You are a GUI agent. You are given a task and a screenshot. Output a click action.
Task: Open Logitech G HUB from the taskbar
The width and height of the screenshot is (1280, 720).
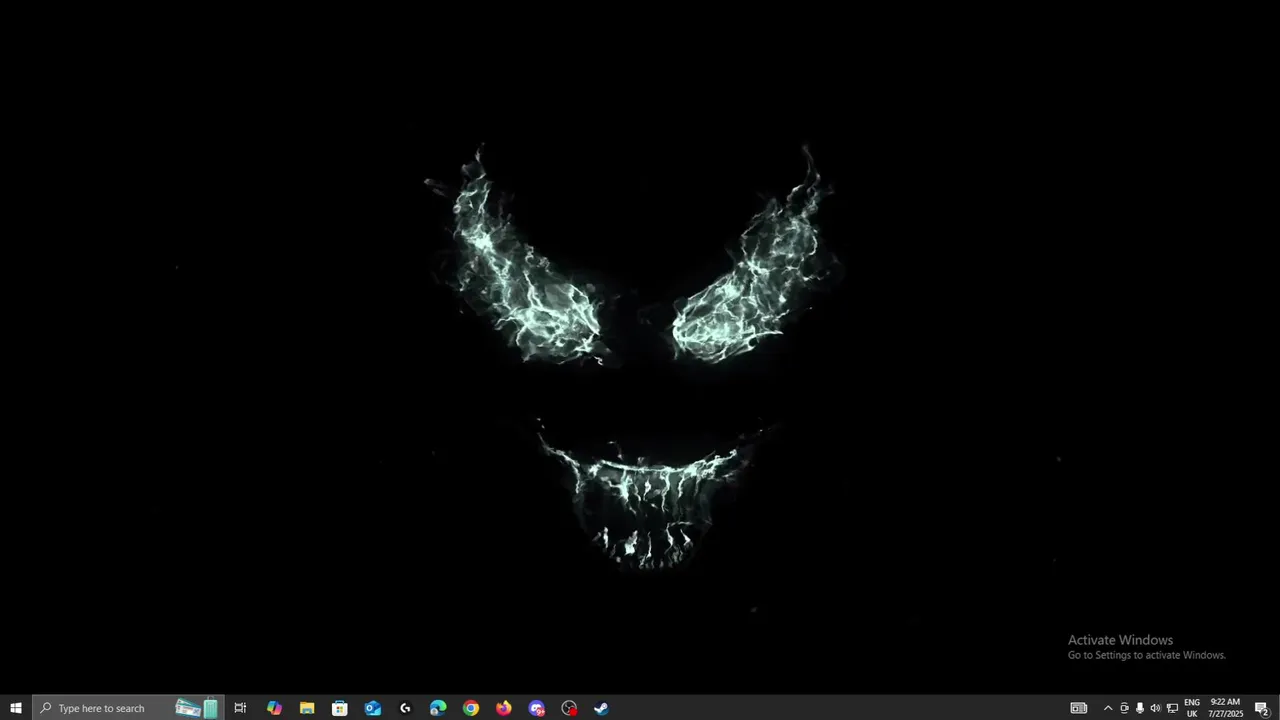pyautogui.click(x=405, y=708)
